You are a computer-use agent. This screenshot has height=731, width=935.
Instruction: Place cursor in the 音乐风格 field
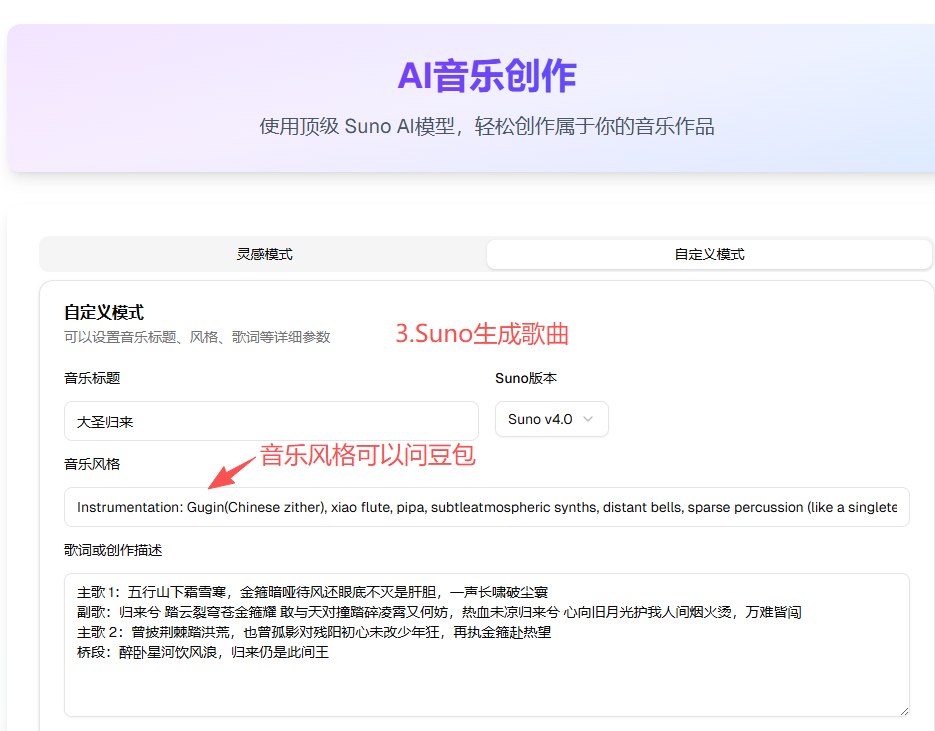click(x=486, y=507)
